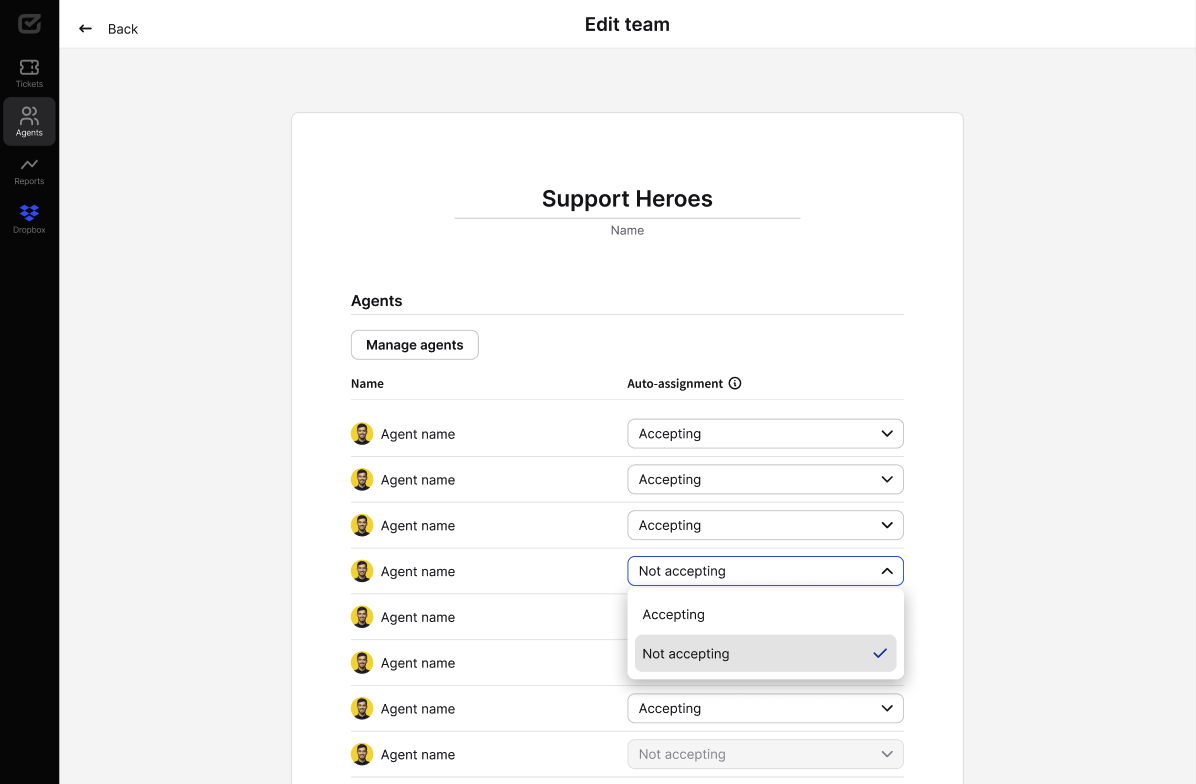Open the third agent's Accepting dropdown
This screenshot has height=784, width=1196.
click(765, 525)
